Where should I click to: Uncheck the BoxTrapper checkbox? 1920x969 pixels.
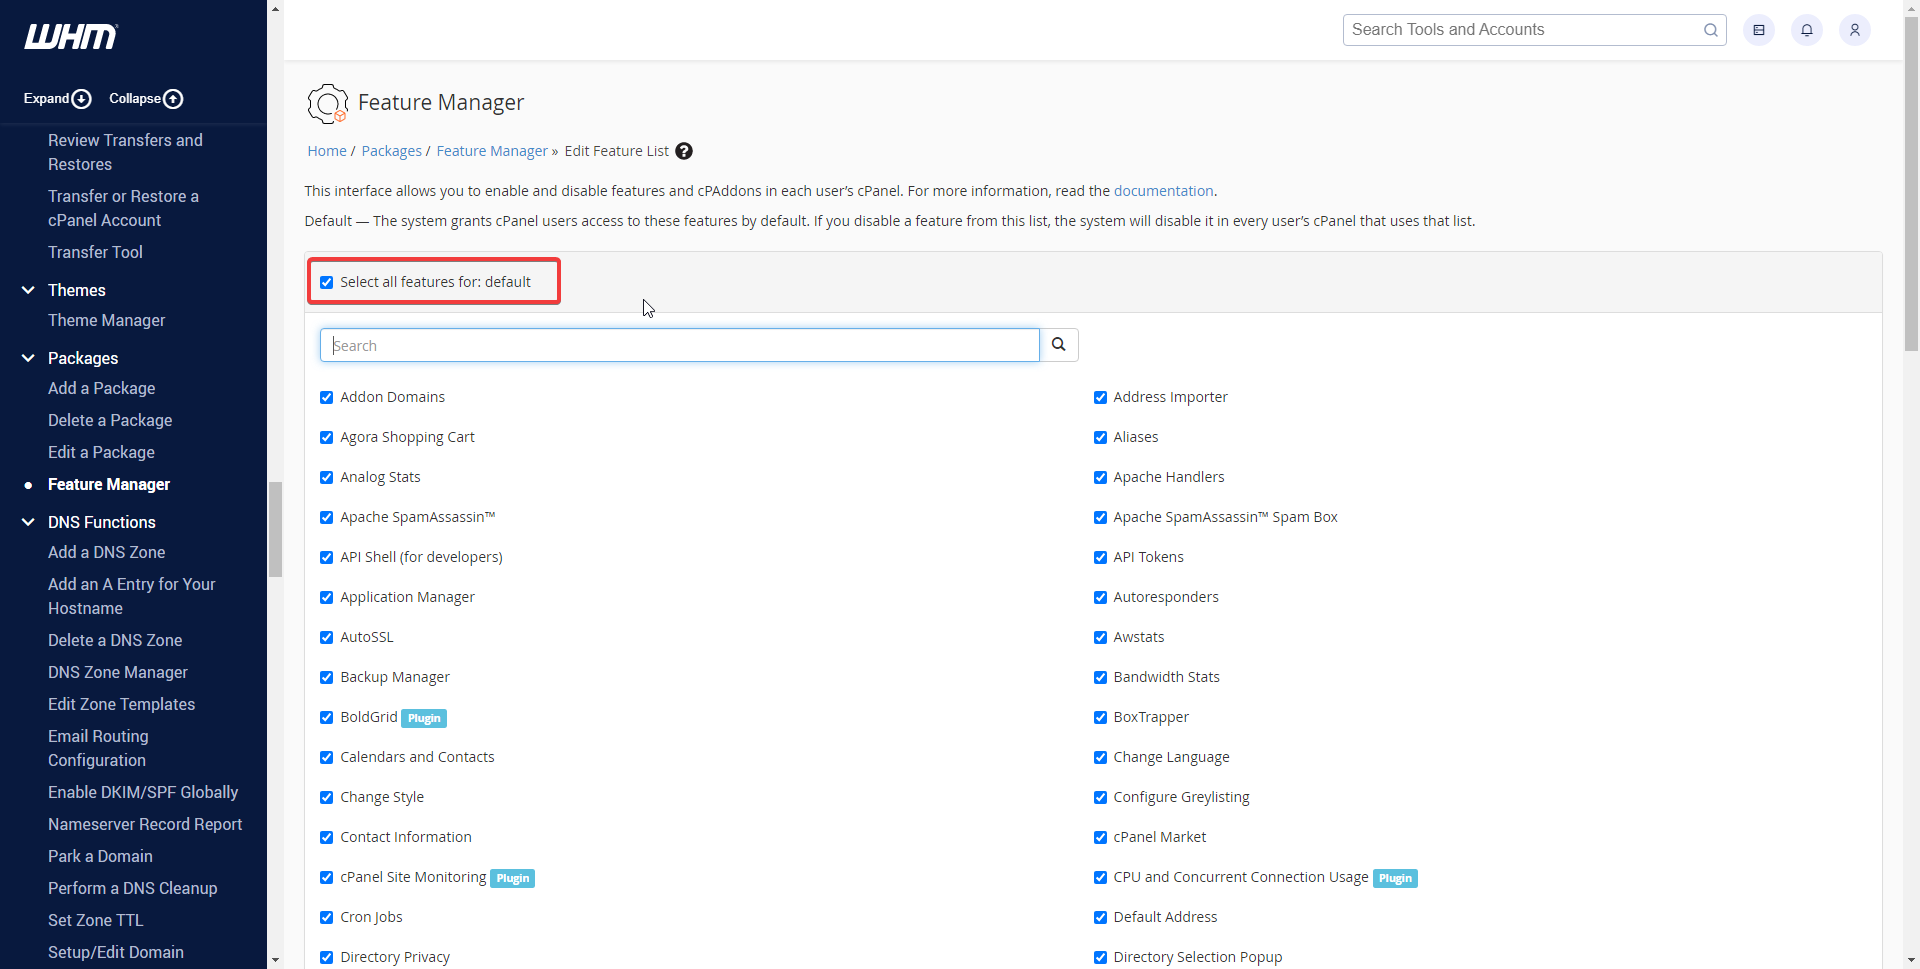(1100, 717)
